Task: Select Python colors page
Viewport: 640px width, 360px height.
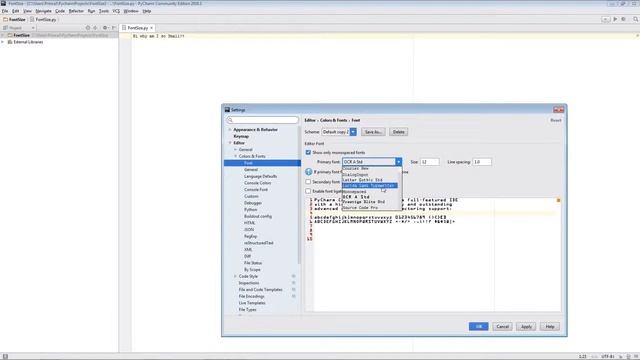Action: 251,209
